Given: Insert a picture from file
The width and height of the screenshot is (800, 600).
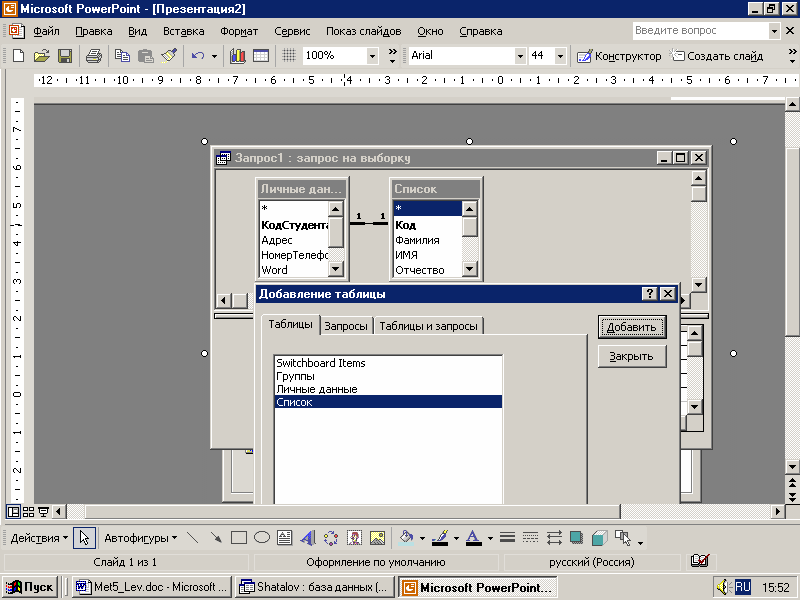Looking at the screenshot, I should coord(377,538).
